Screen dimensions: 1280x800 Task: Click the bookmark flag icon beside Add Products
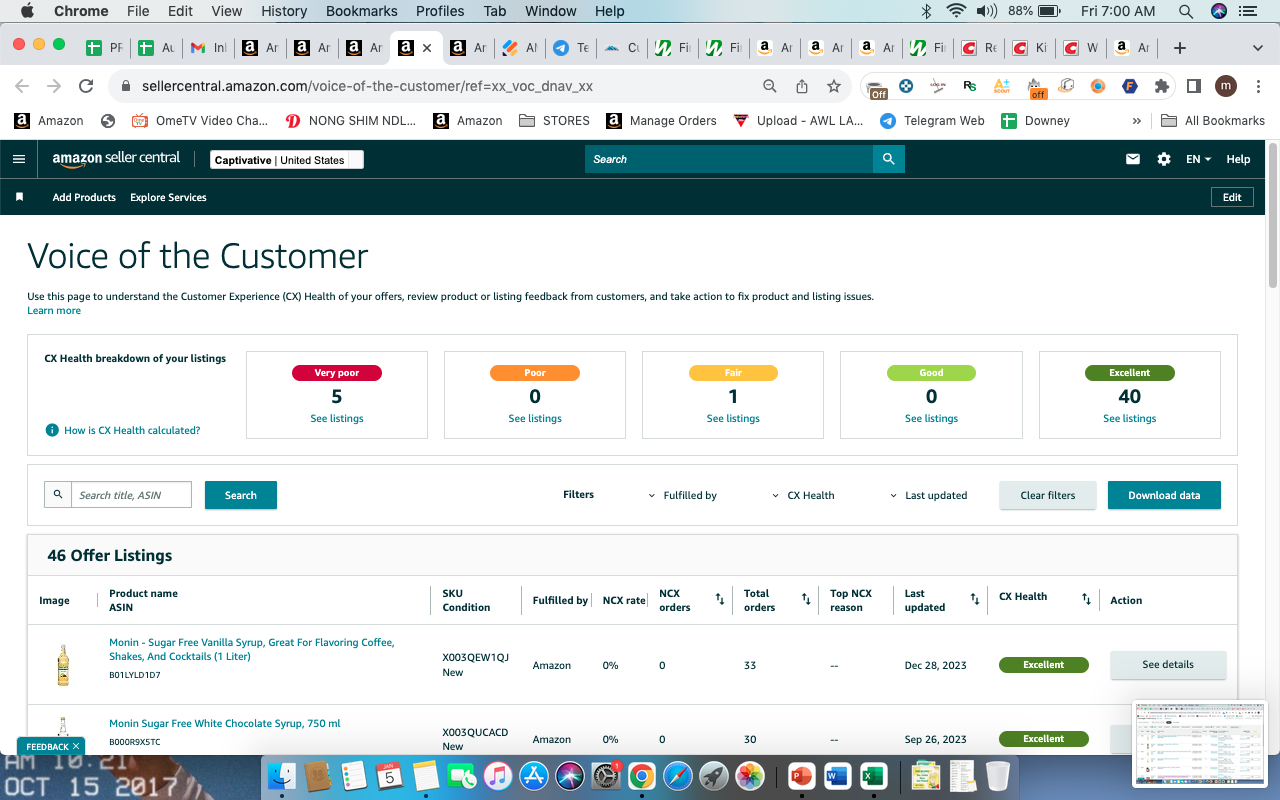point(19,197)
